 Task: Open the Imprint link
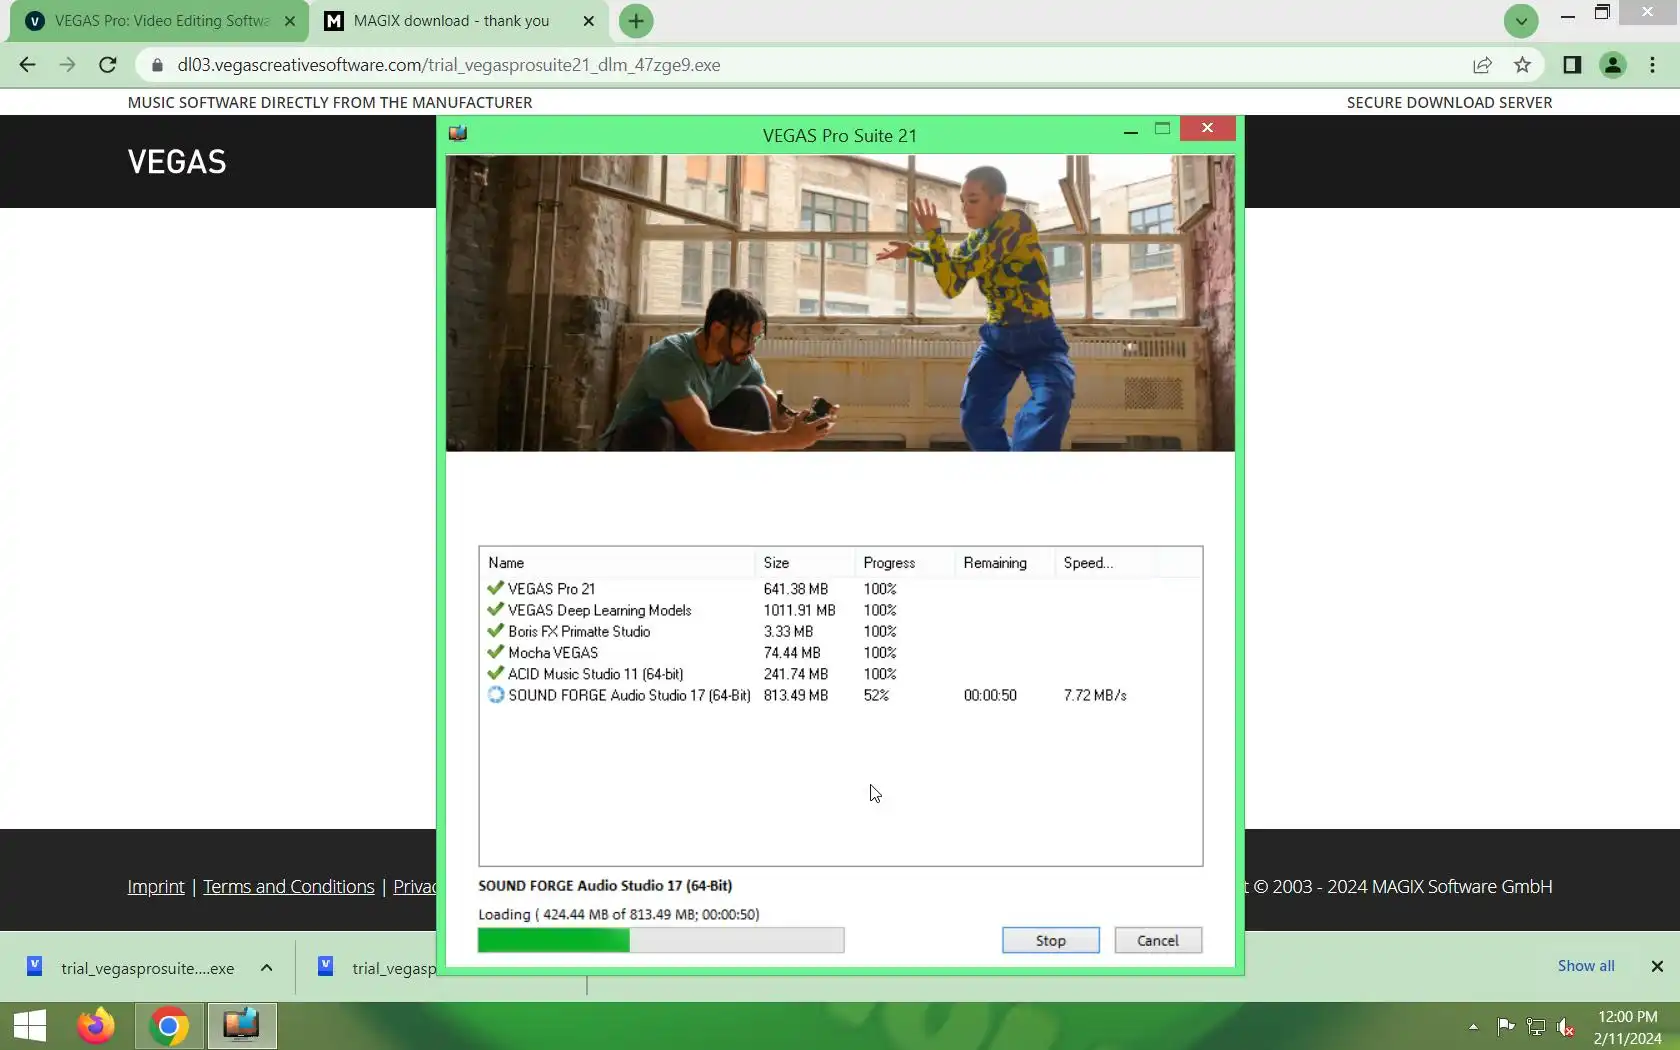point(156,887)
